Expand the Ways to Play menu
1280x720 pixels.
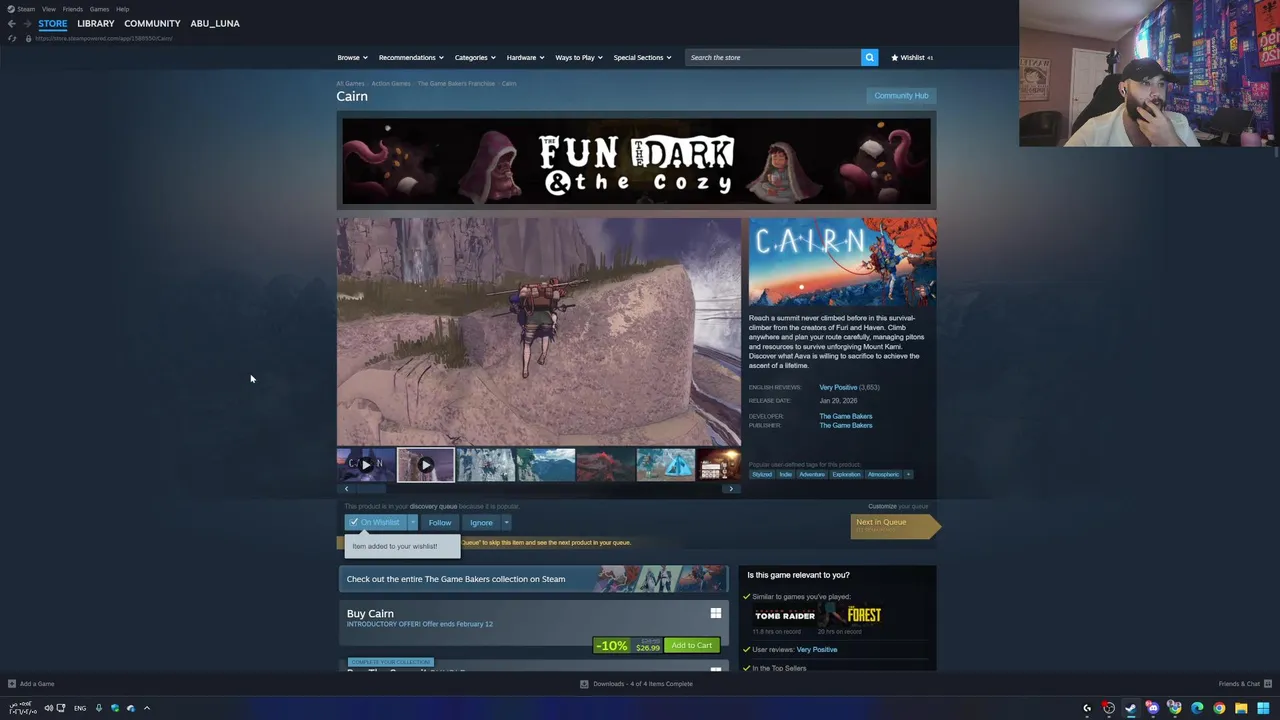click(579, 57)
